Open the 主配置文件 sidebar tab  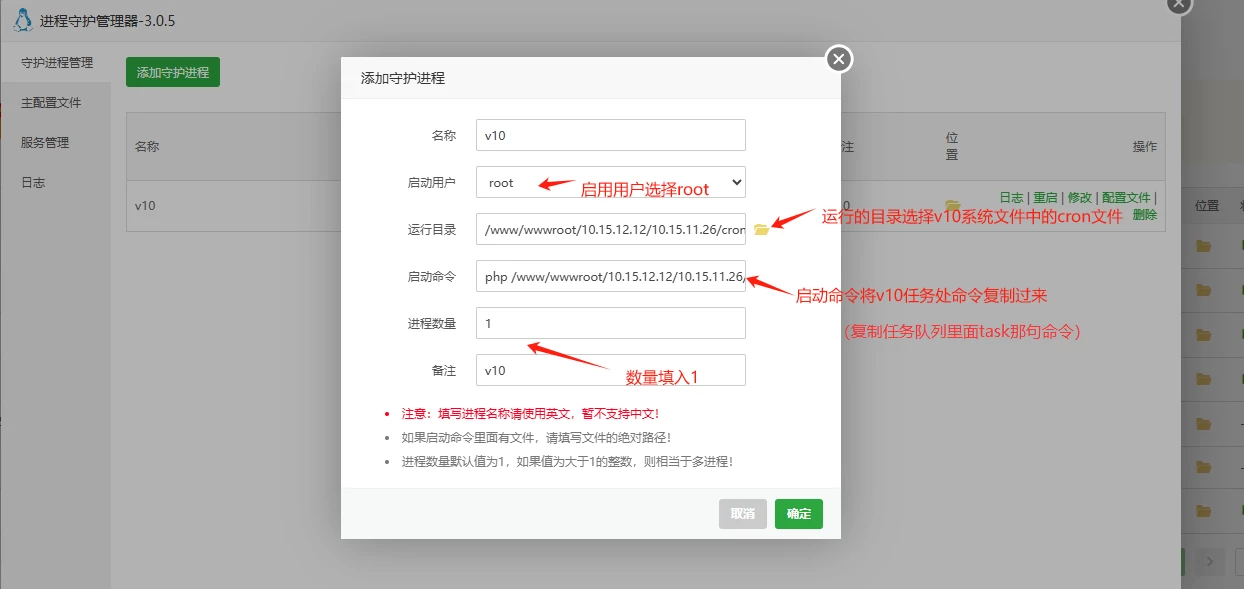click(51, 103)
